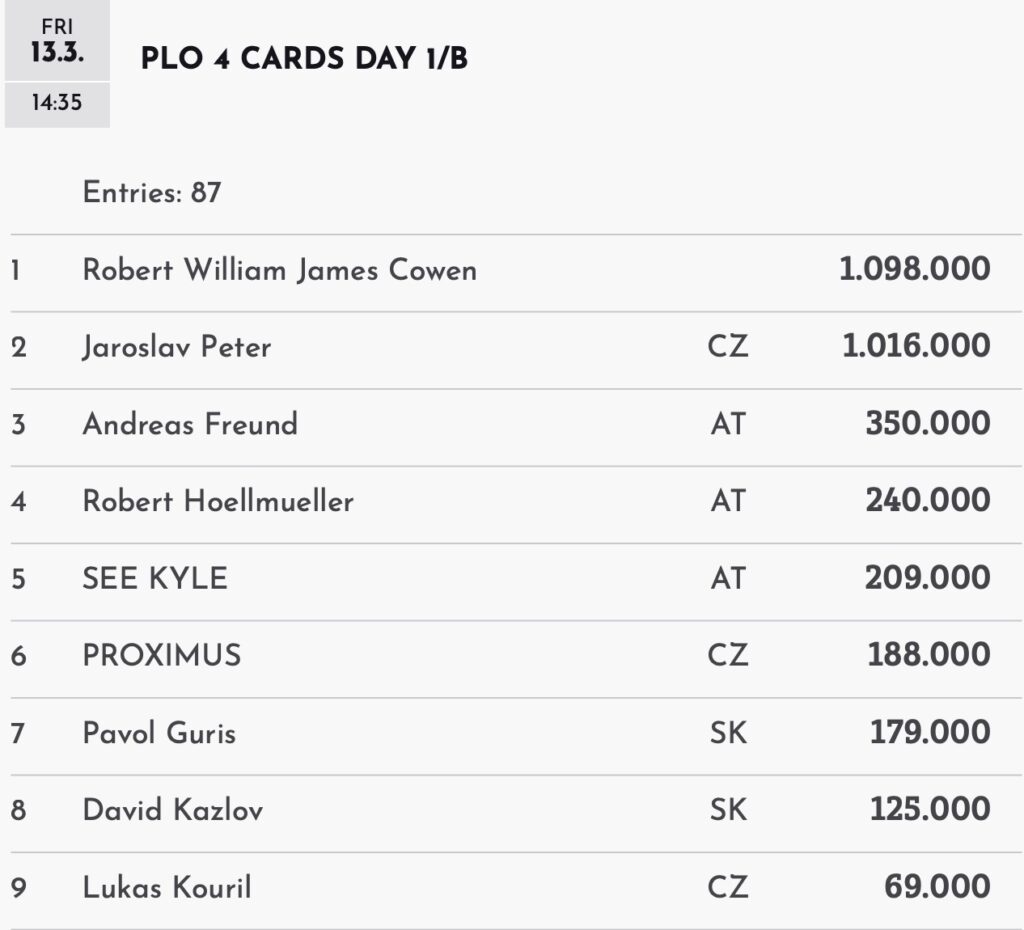Select the SEE KYLE player row

155,578
